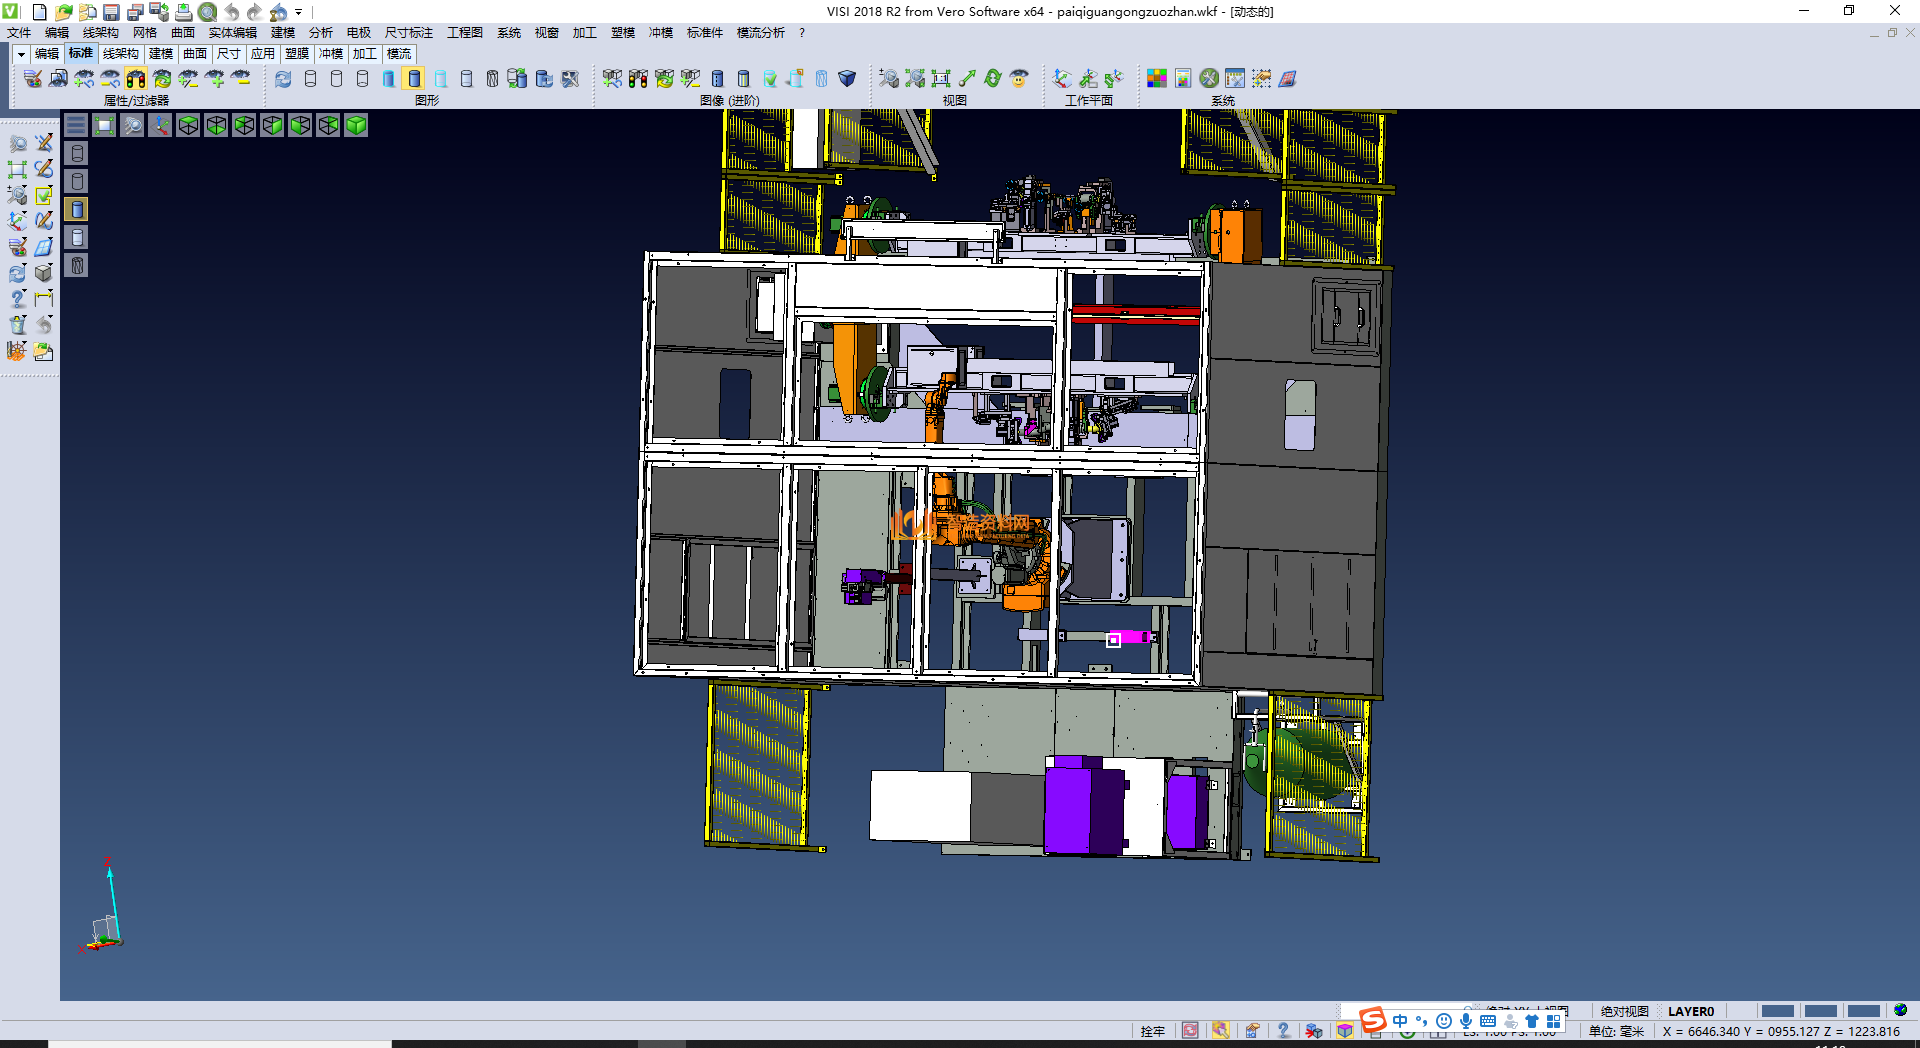Switch to the 线架构 ribbon tab
The height and width of the screenshot is (1048, 1920).
(121, 54)
